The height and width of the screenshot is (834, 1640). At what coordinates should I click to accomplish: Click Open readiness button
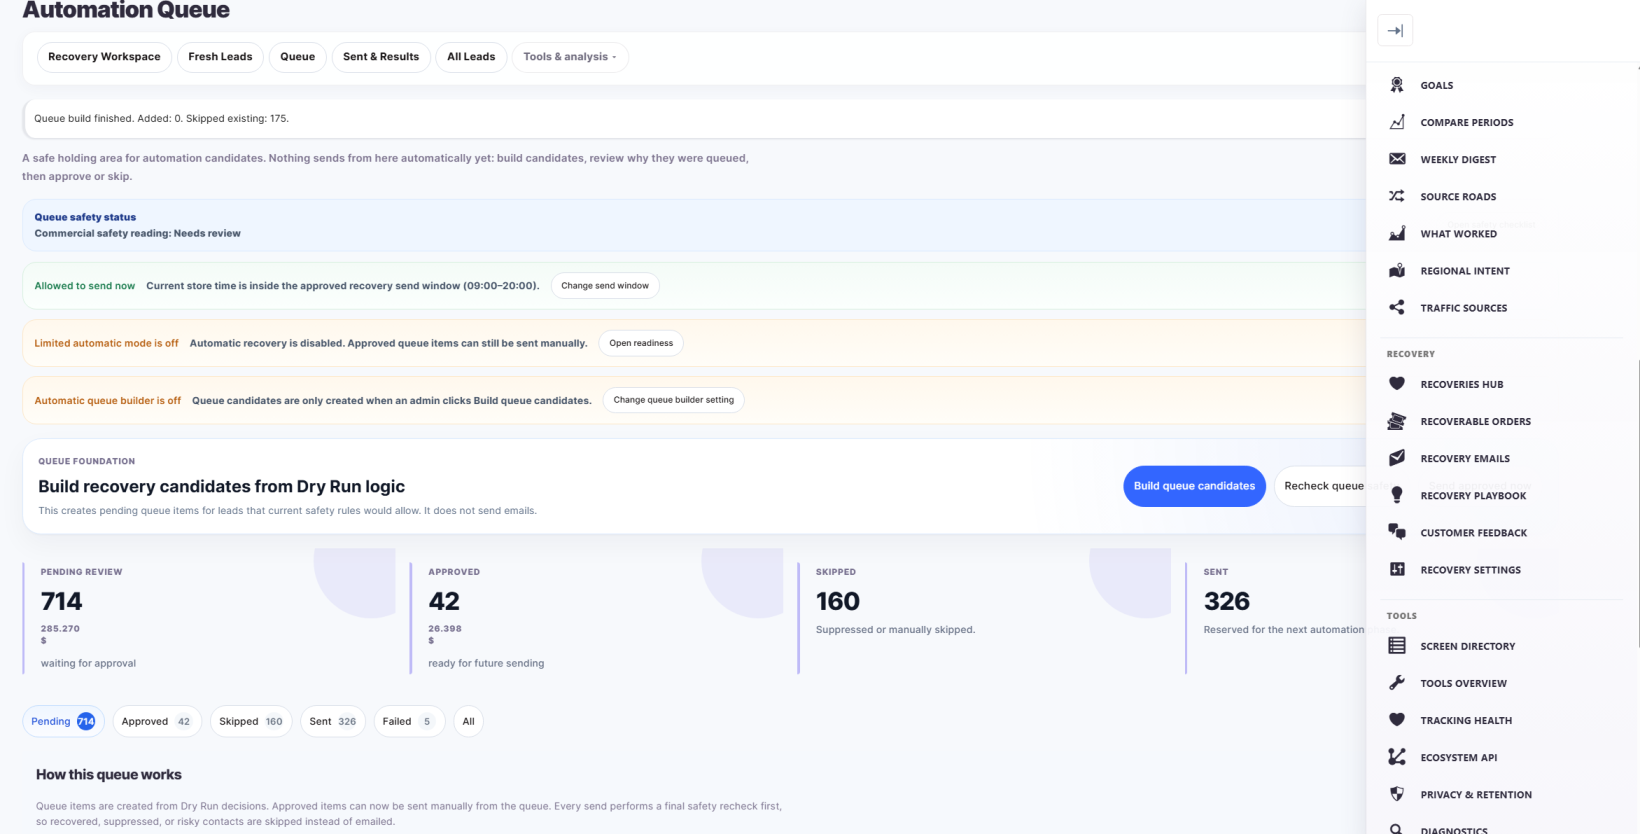pos(641,343)
